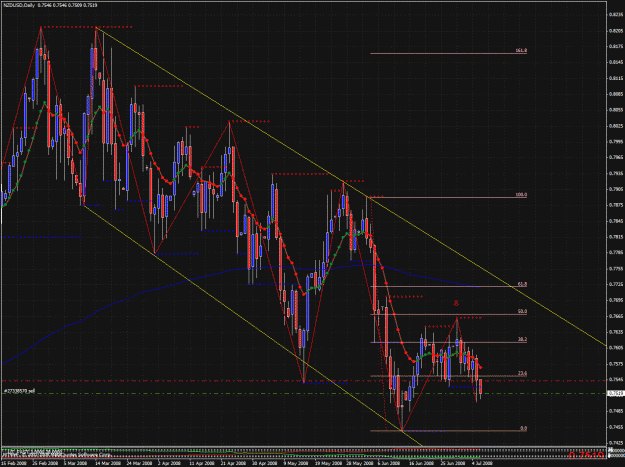Click the 19 May 2008 date marker

coord(327,463)
